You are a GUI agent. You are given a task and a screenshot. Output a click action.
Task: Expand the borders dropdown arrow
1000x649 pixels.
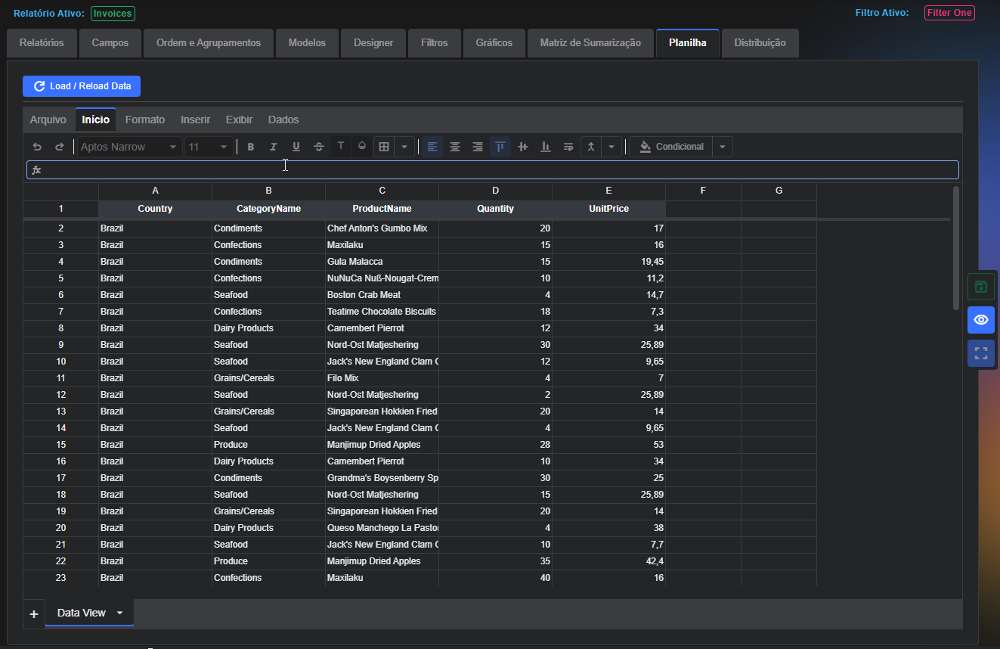[404, 147]
